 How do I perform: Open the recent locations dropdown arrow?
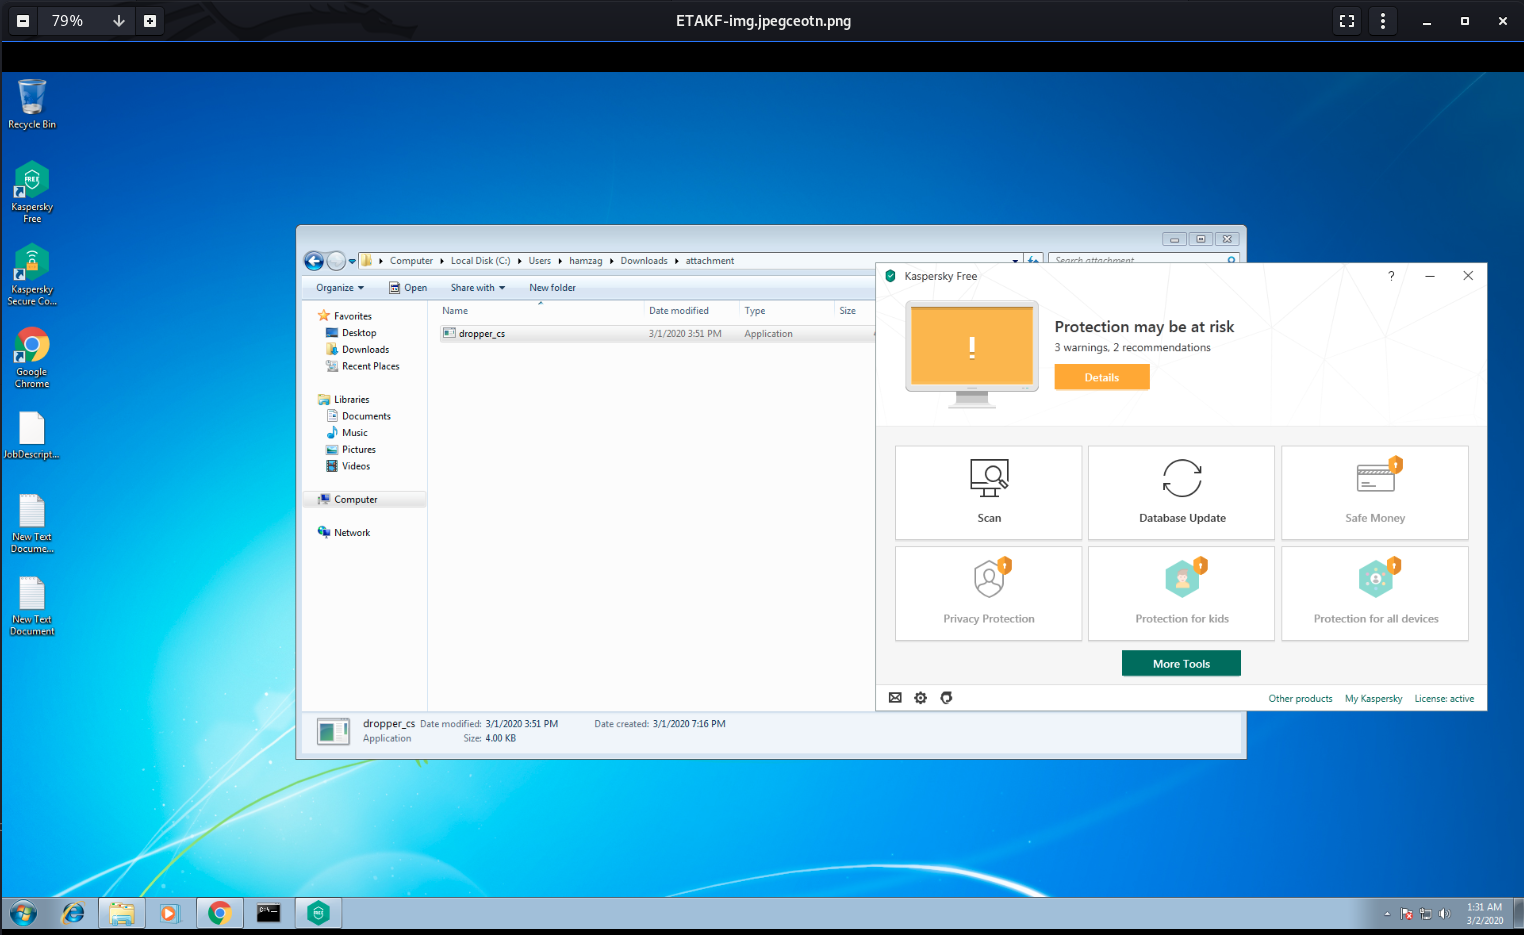point(352,261)
